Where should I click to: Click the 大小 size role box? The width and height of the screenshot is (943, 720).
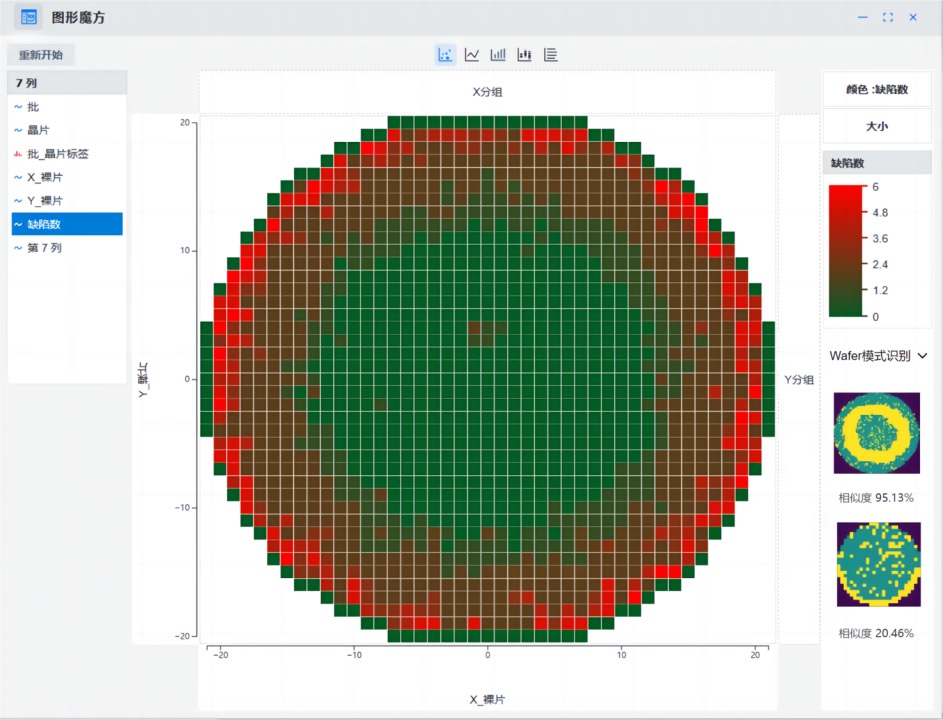point(877,126)
